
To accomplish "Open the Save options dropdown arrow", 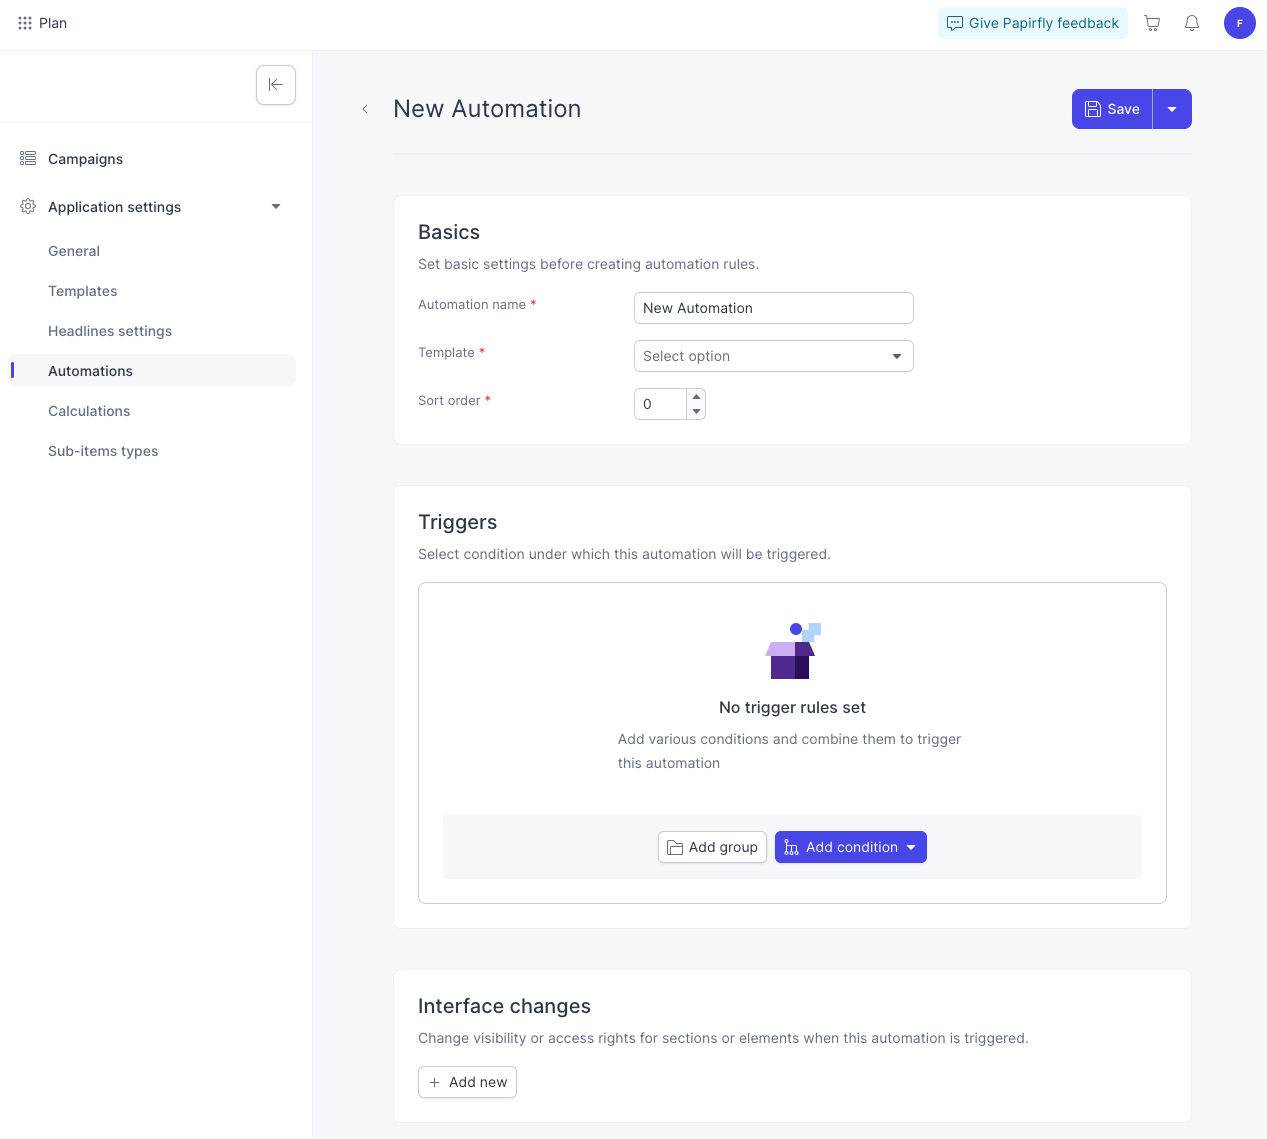I will [1172, 109].
